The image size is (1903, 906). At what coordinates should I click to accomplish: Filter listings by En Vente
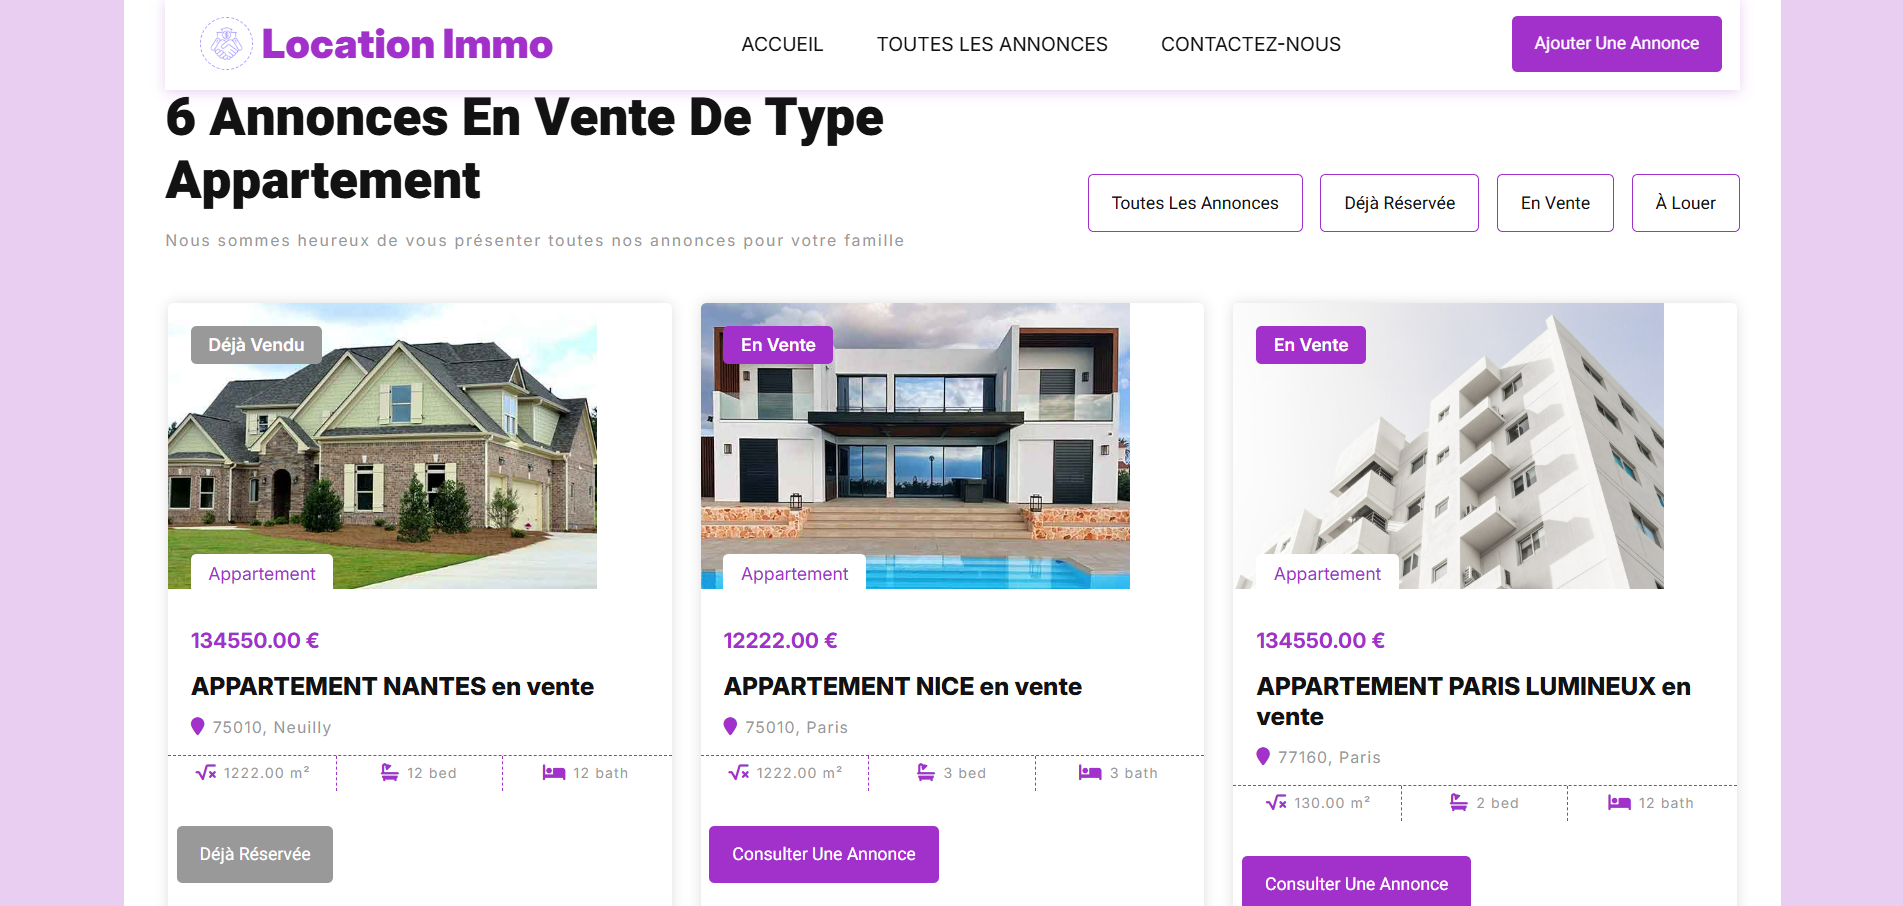1555,203
